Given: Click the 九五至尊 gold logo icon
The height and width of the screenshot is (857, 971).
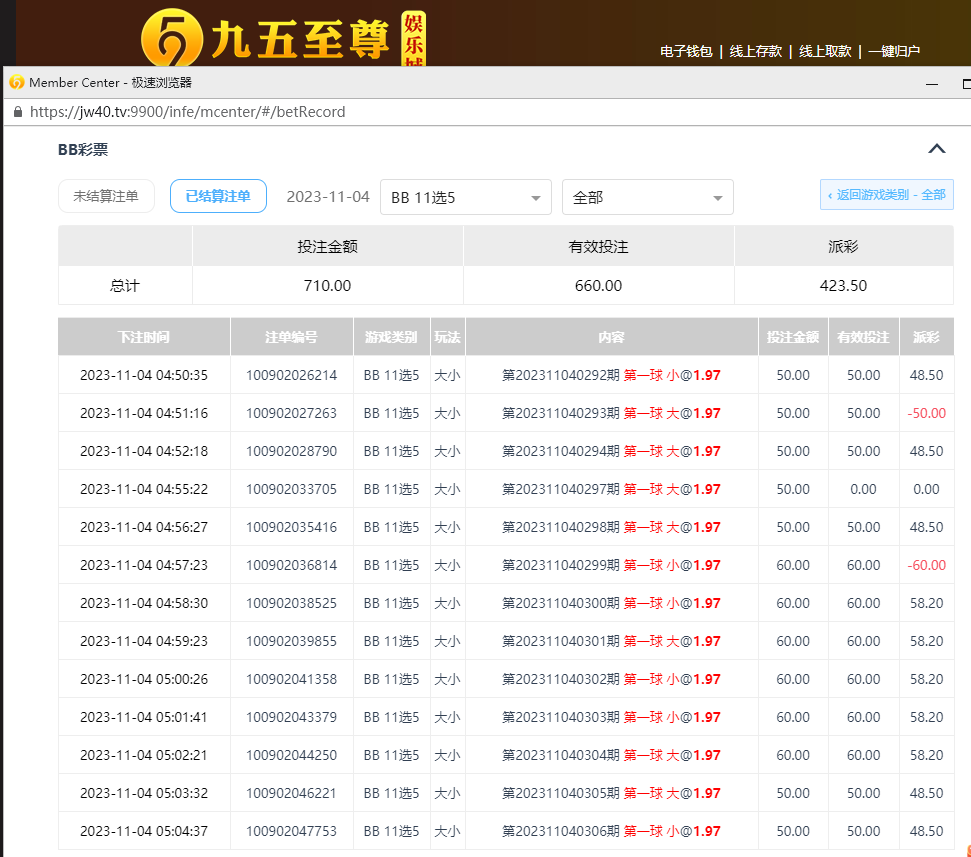Looking at the screenshot, I should [171, 38].
